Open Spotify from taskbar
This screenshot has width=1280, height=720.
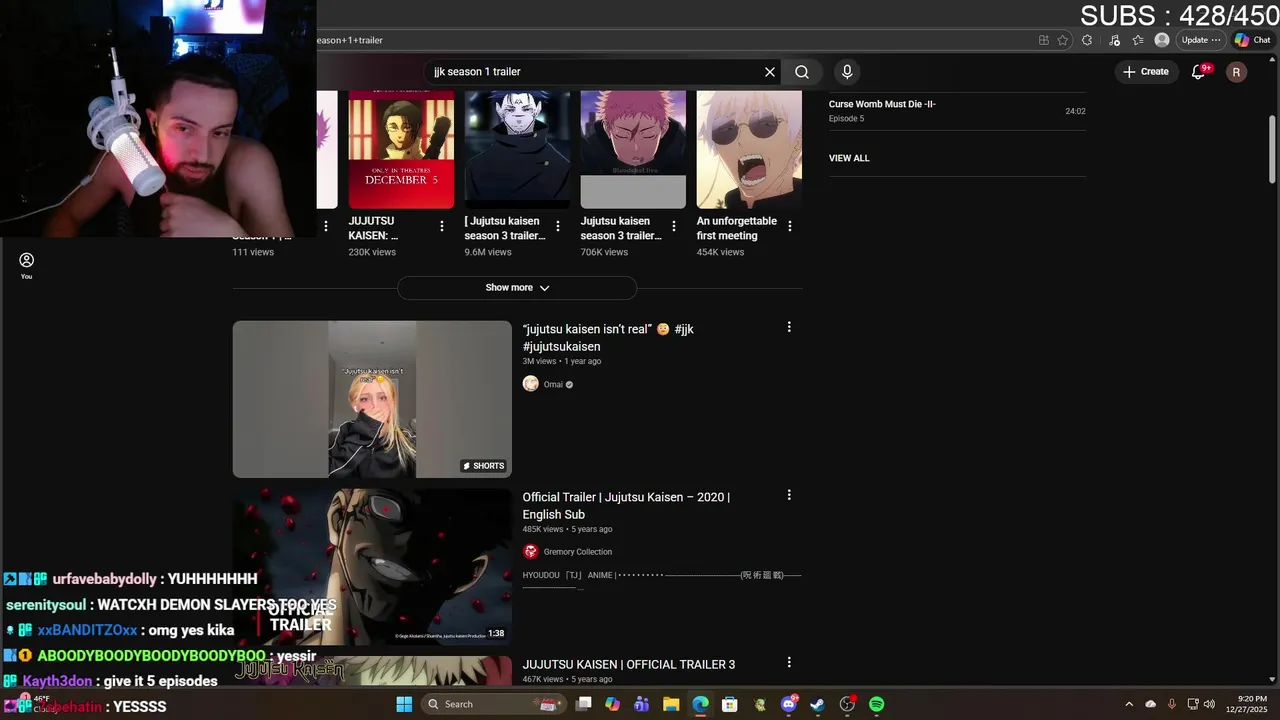(x=877, y=704)
